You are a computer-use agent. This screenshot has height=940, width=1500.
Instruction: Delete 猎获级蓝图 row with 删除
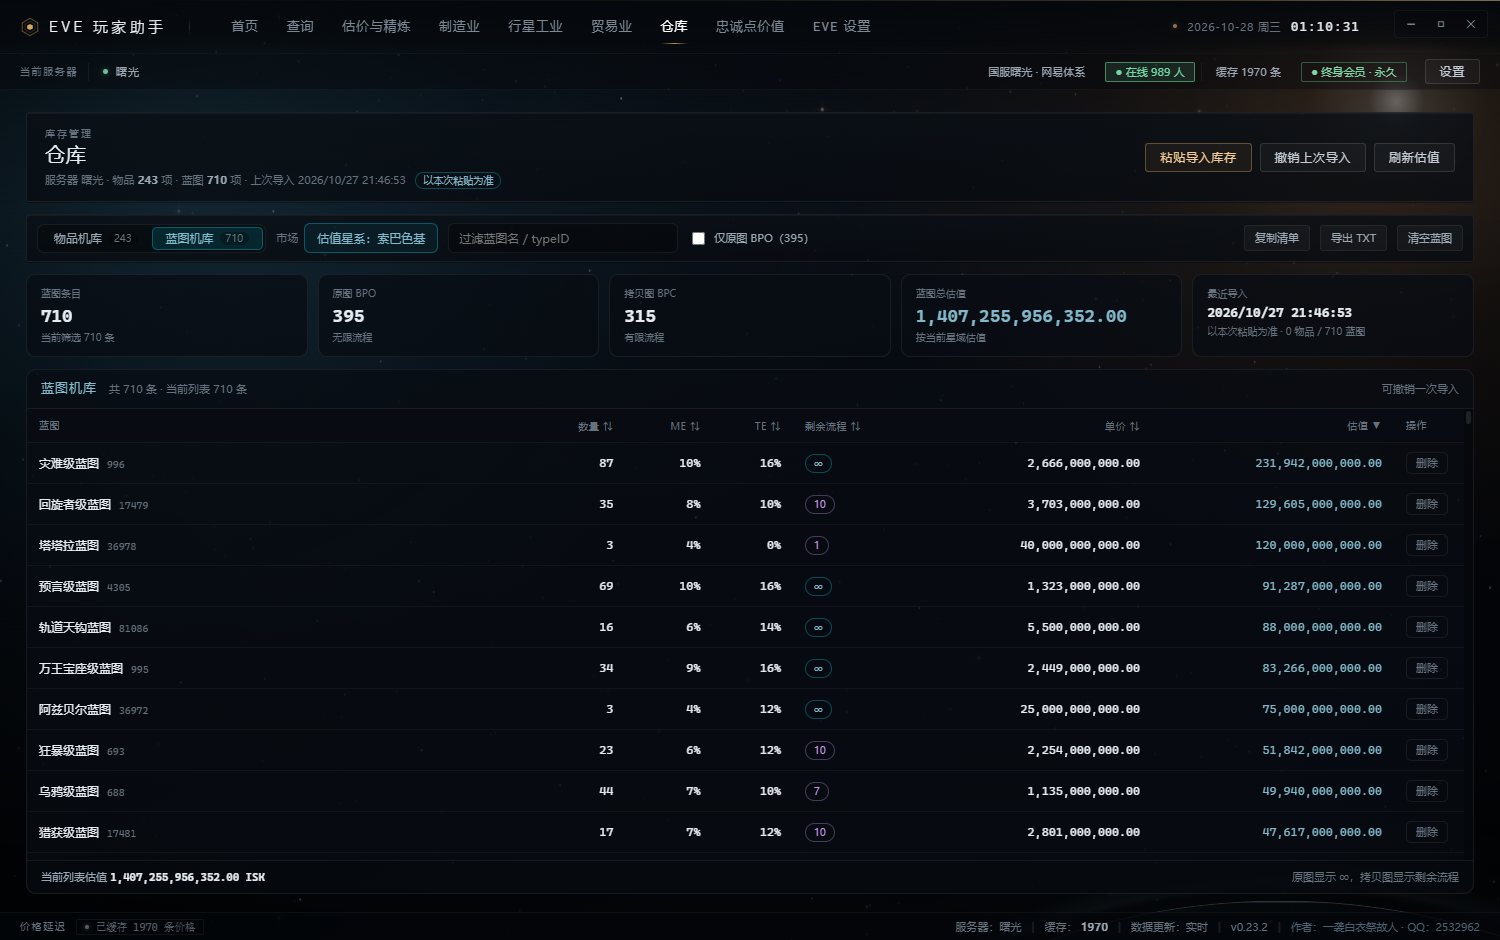(x=1426, y=832)
